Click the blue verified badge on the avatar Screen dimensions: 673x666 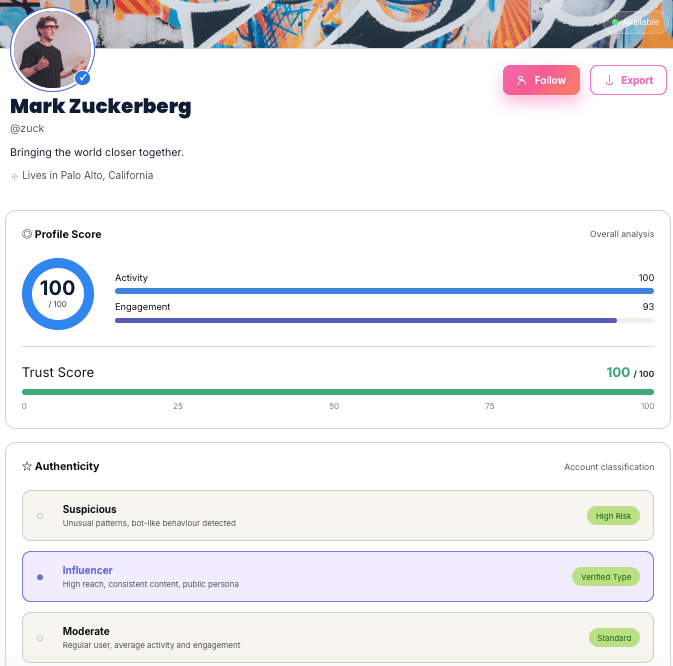[83, 78]
